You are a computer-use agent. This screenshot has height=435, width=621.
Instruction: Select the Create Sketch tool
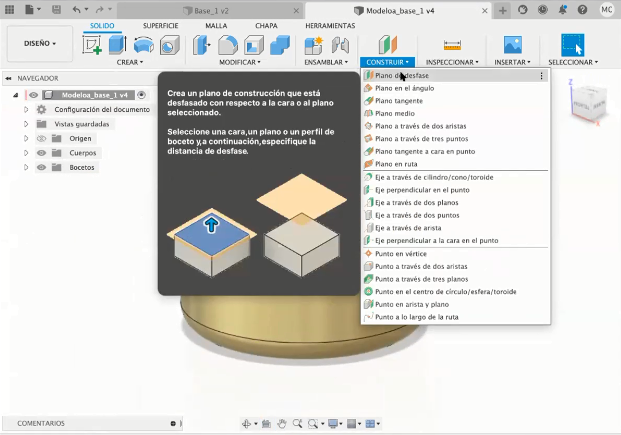click(92, 44)
